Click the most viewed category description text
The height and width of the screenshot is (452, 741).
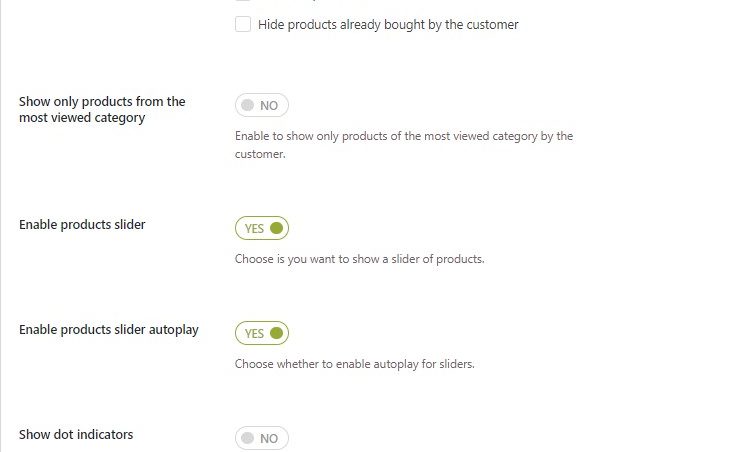tap(403, 145)
